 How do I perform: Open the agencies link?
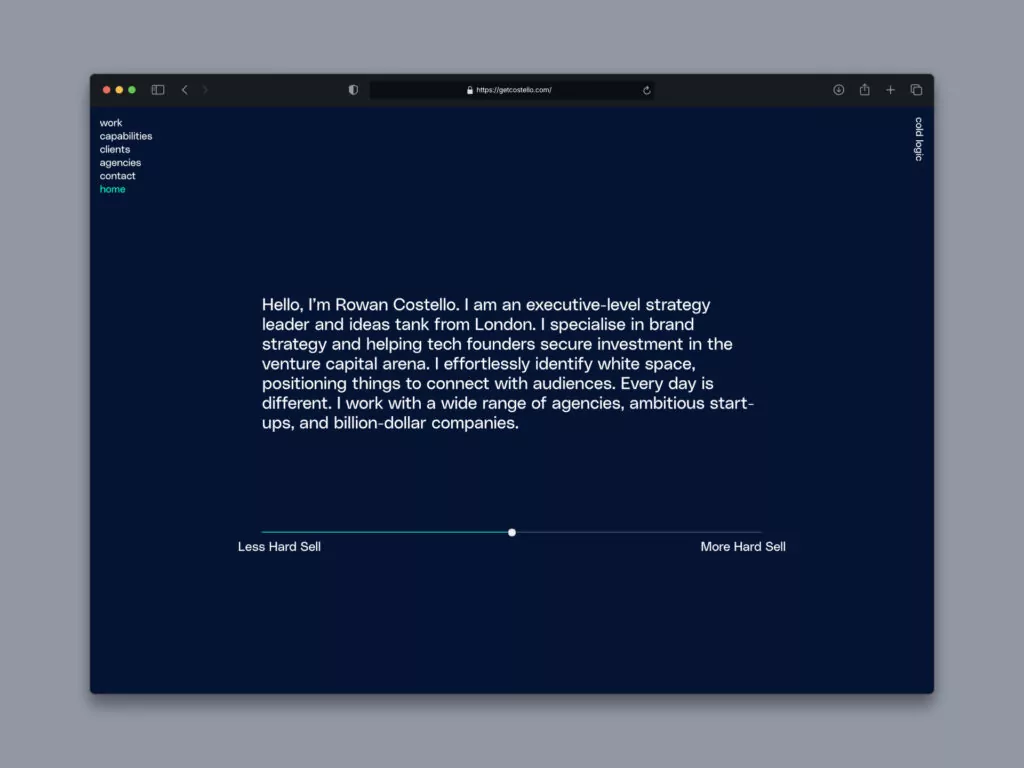point(120,163)
